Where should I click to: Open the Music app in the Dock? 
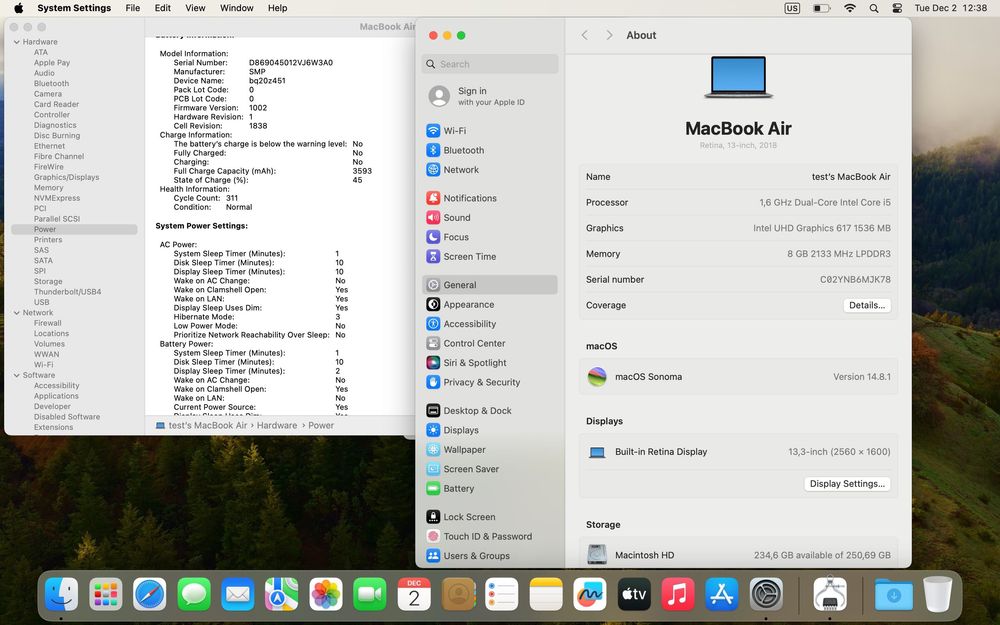point(678,594)
